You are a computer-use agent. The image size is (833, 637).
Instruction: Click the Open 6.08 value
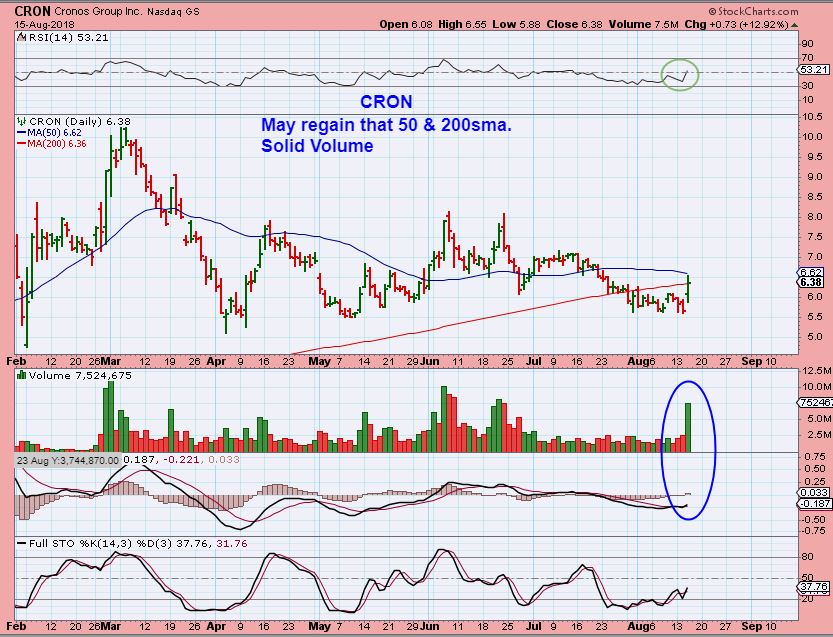pyautogui.click(x=406, y=24)
